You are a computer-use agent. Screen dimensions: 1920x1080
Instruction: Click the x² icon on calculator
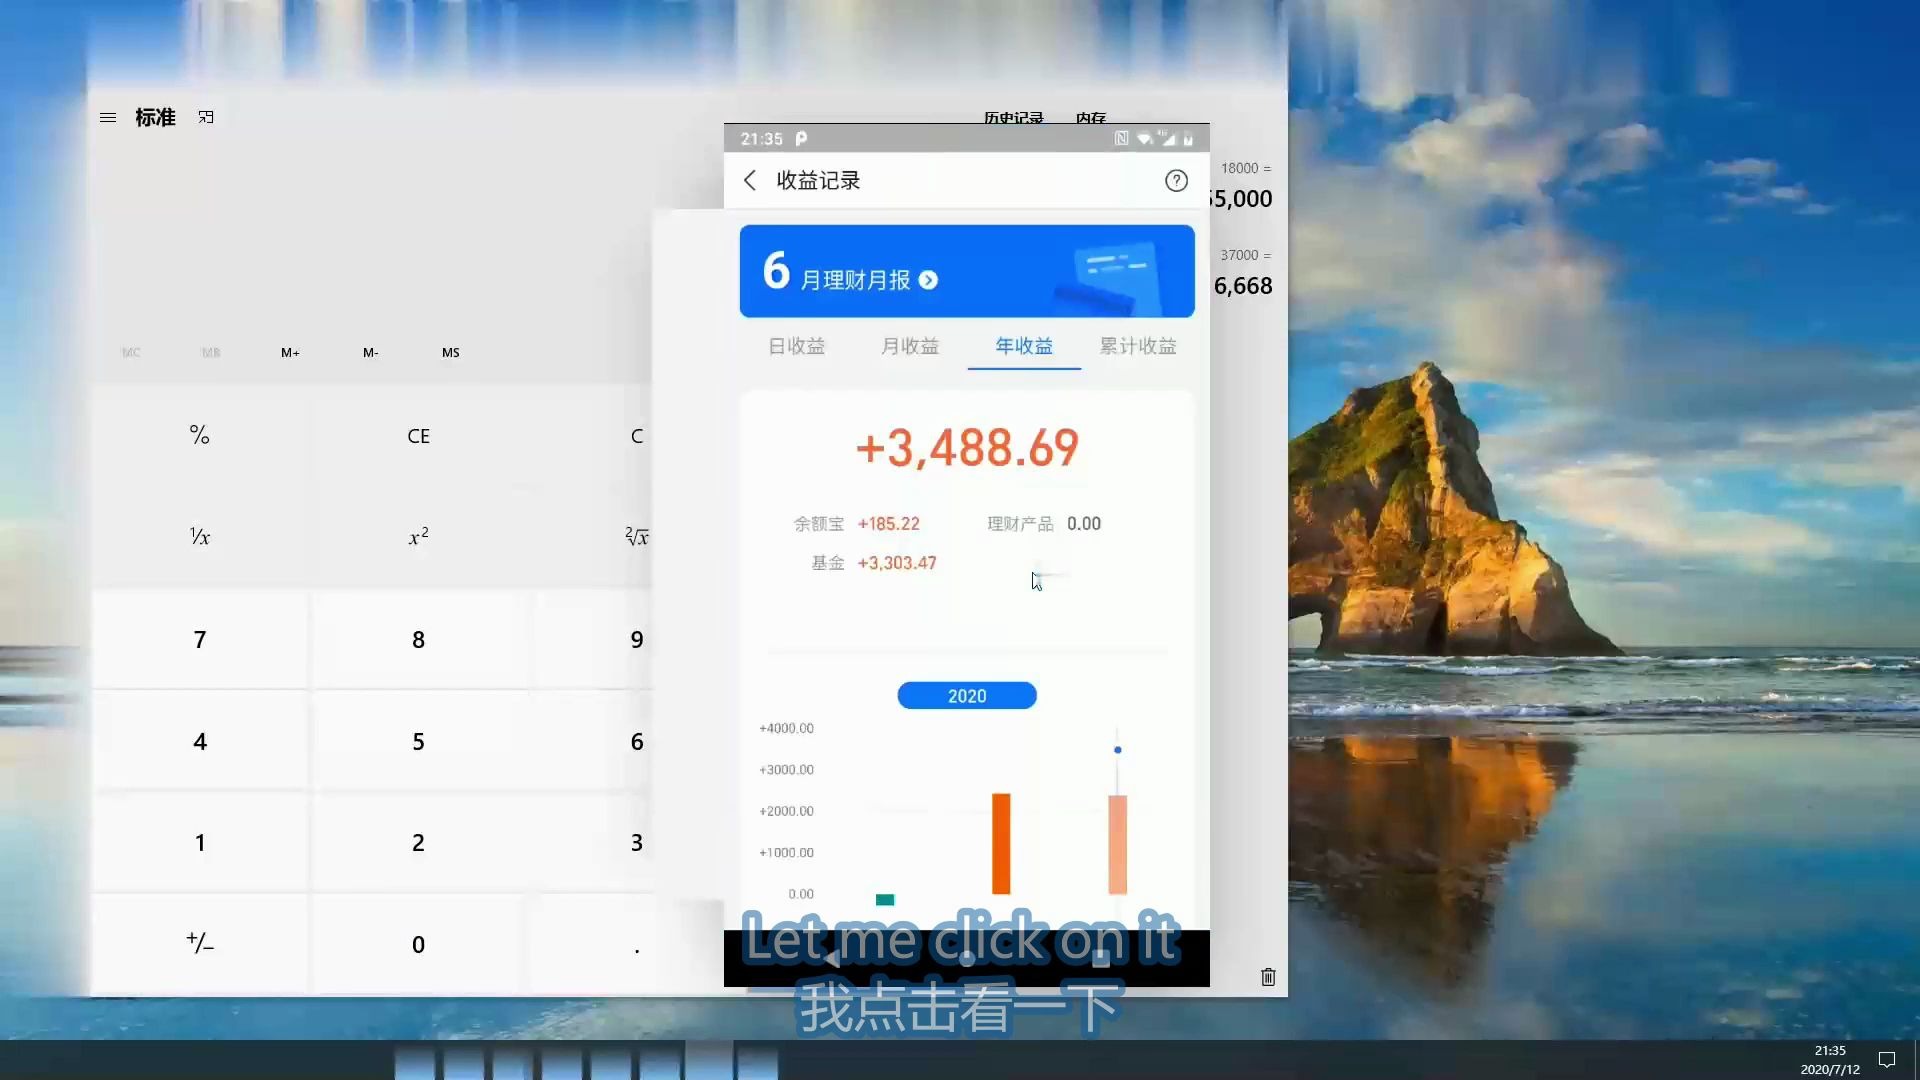pos(418,537)
